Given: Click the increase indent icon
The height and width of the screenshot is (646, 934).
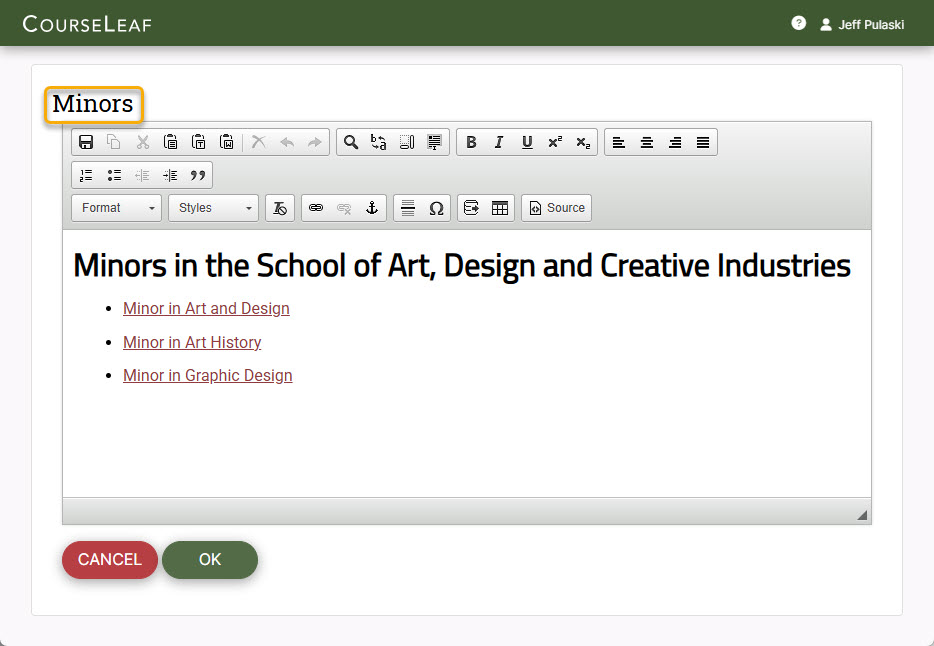Looking at the screenshot, I should click(170, 175).
